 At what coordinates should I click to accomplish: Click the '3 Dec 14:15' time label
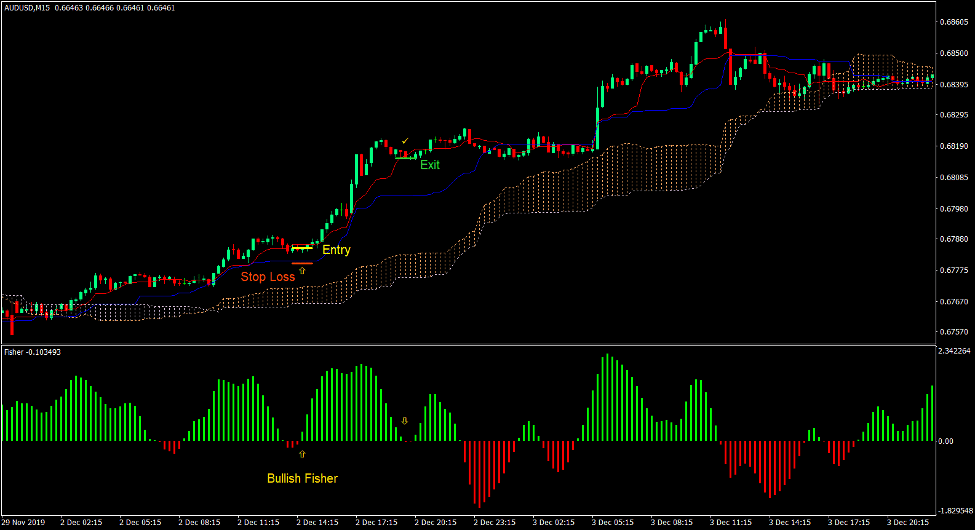tap(789, 522)
